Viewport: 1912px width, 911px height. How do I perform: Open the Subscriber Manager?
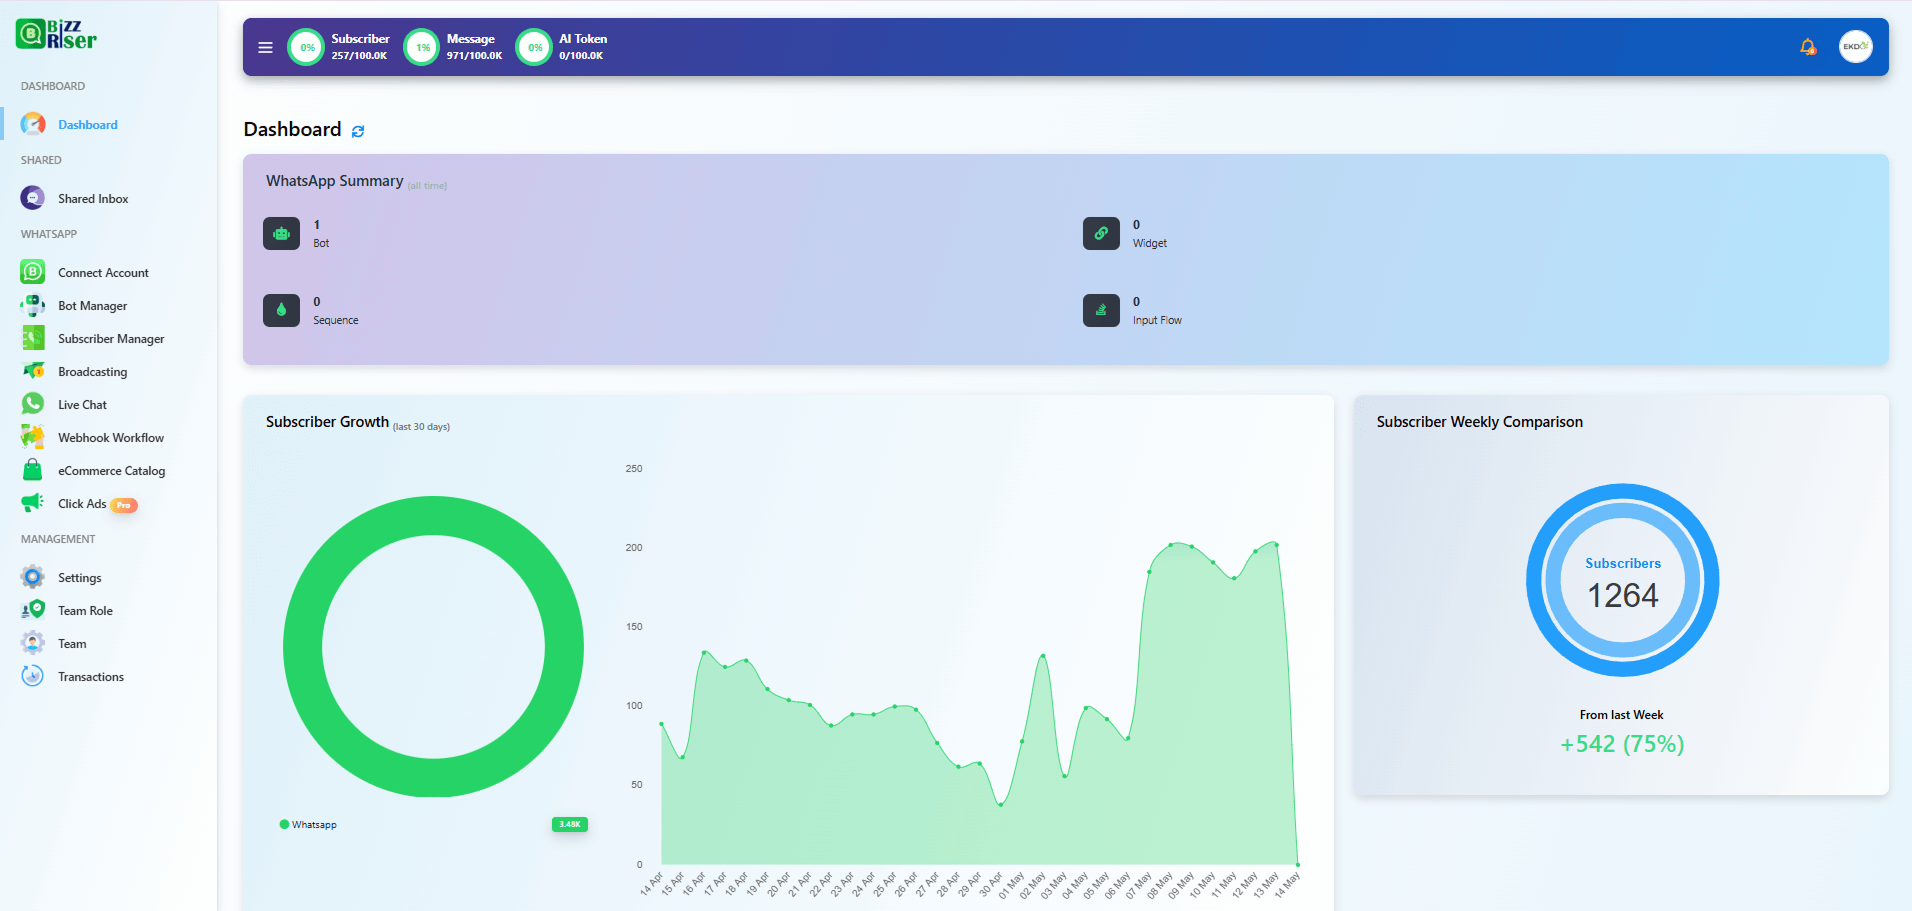[110, 338]
